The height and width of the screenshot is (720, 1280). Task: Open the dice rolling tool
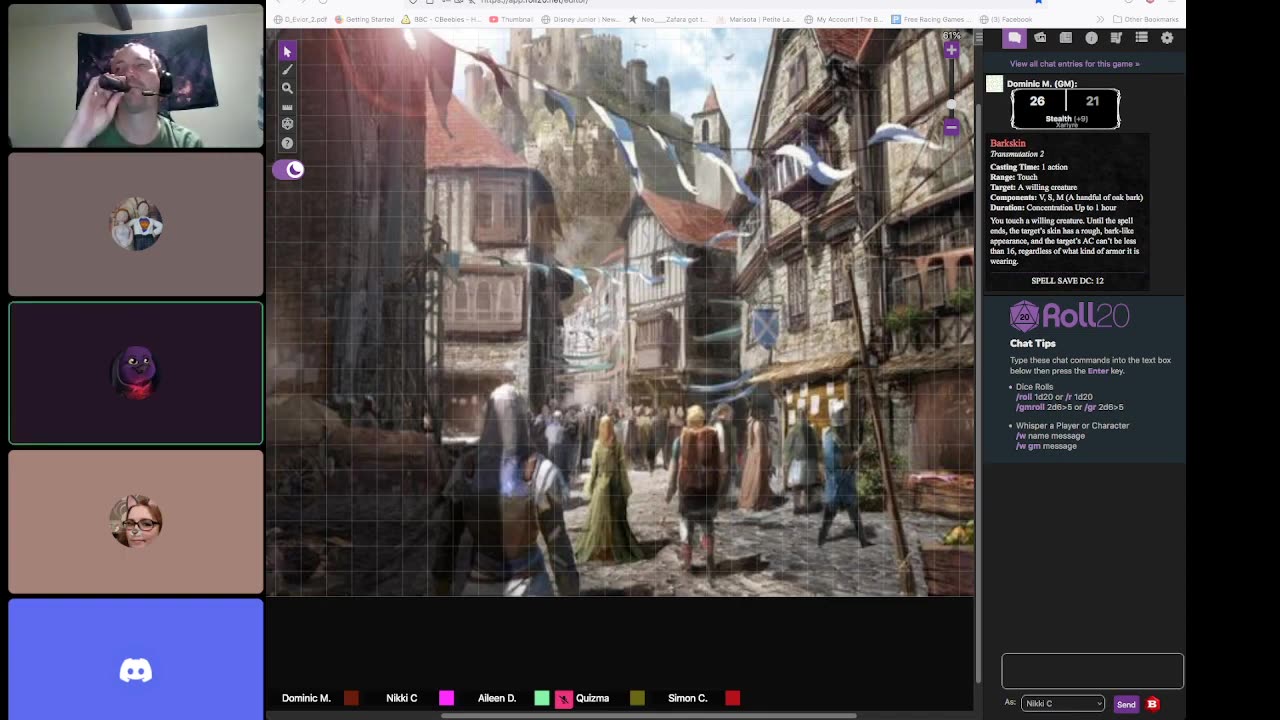[x=287, y=124]
